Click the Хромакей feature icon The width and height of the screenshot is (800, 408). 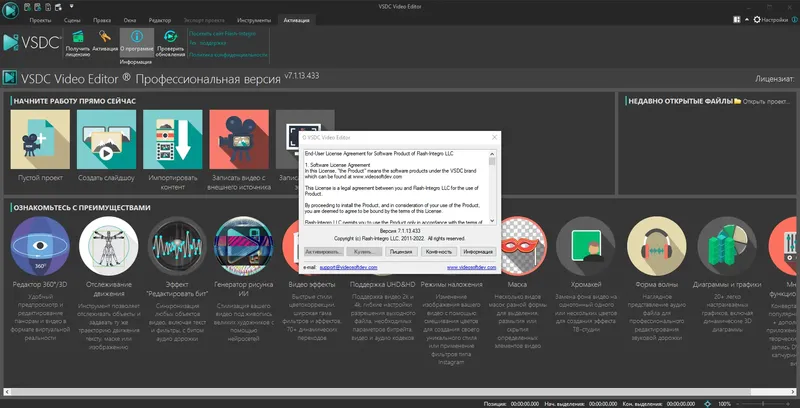(x=586, y=246)
